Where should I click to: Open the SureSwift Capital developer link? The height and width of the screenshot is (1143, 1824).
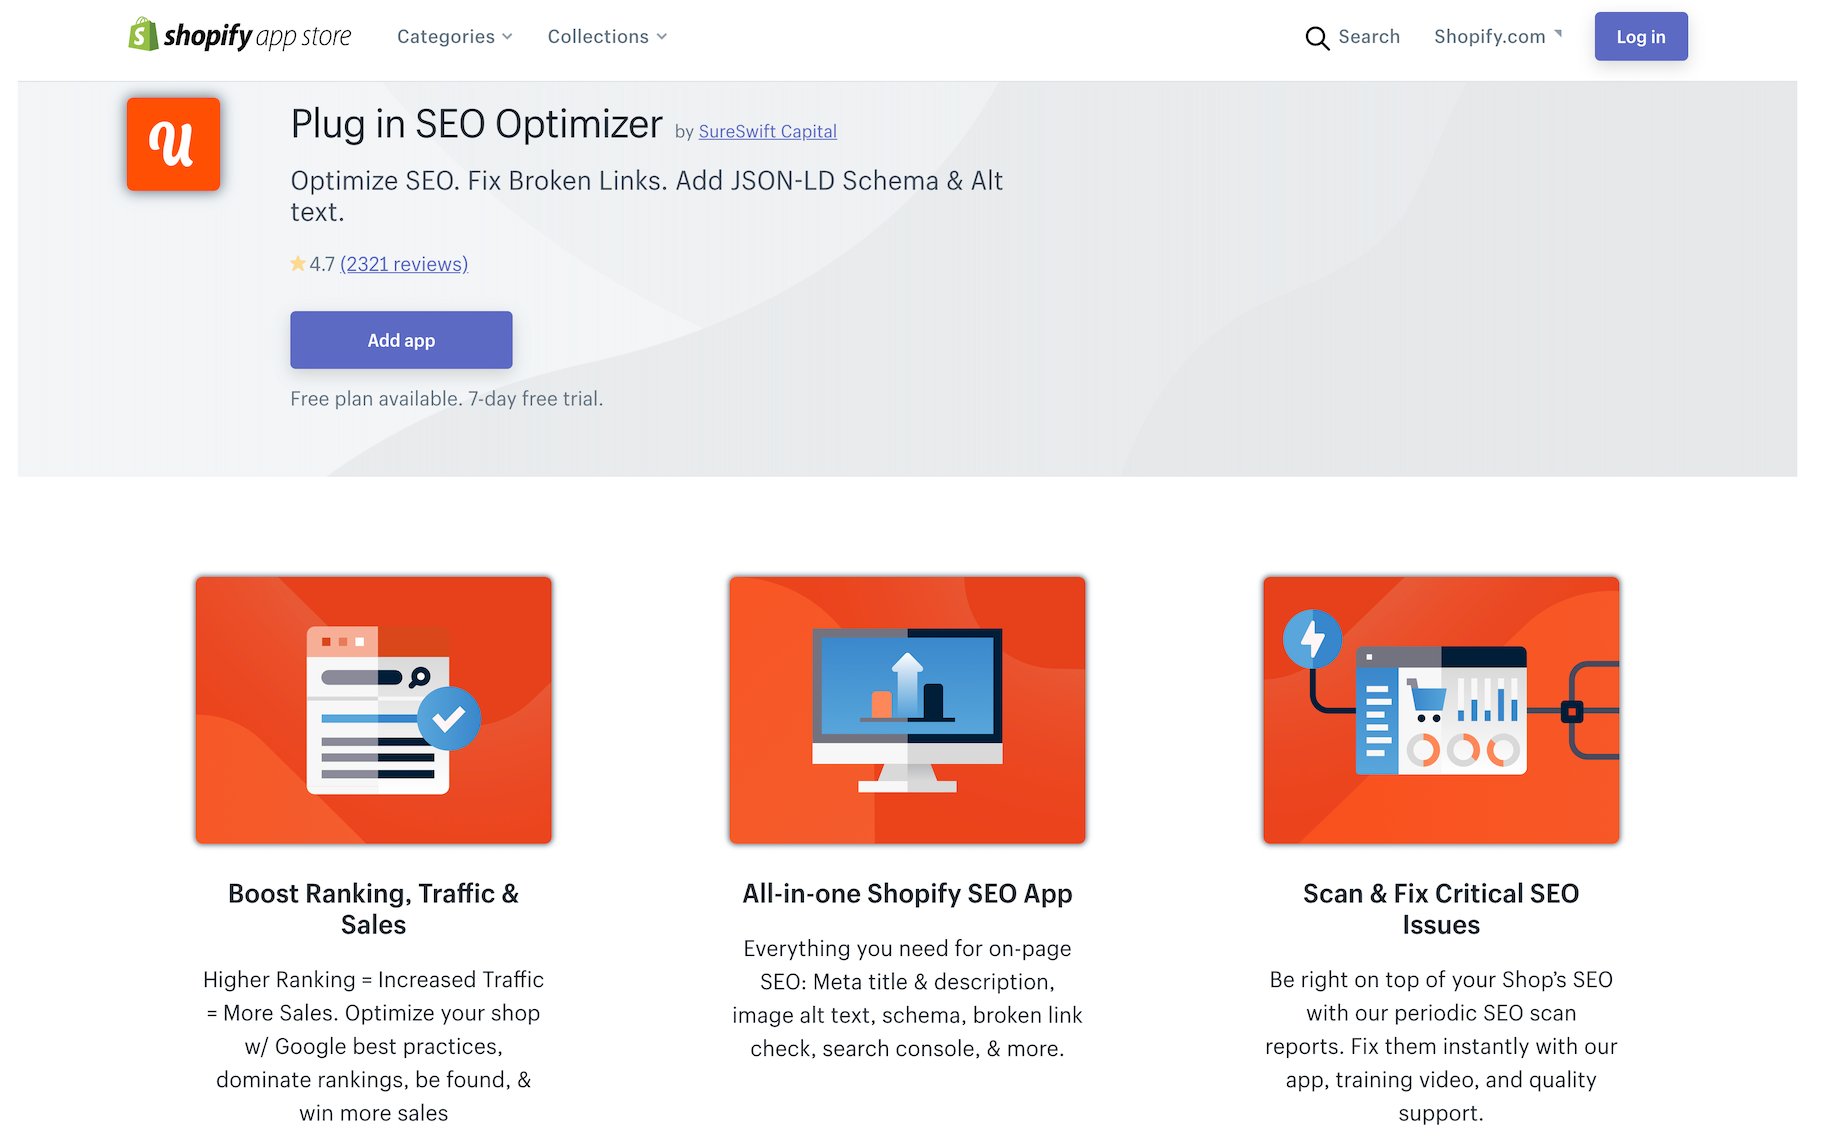coord(767,131)
